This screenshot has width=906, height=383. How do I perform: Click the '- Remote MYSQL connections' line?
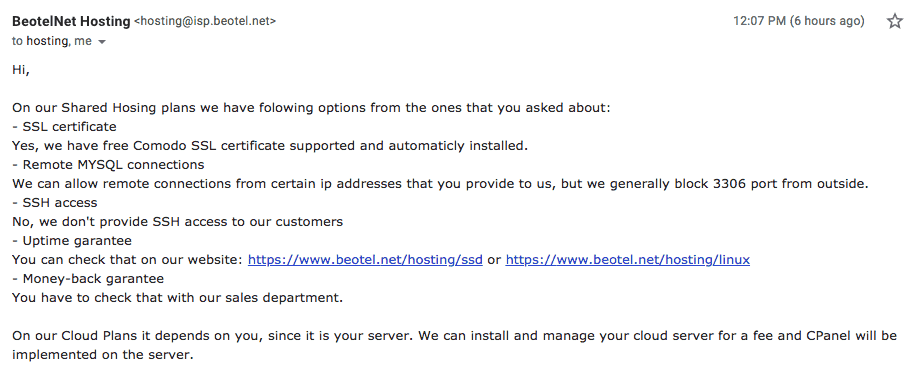(x=108, y=165)
